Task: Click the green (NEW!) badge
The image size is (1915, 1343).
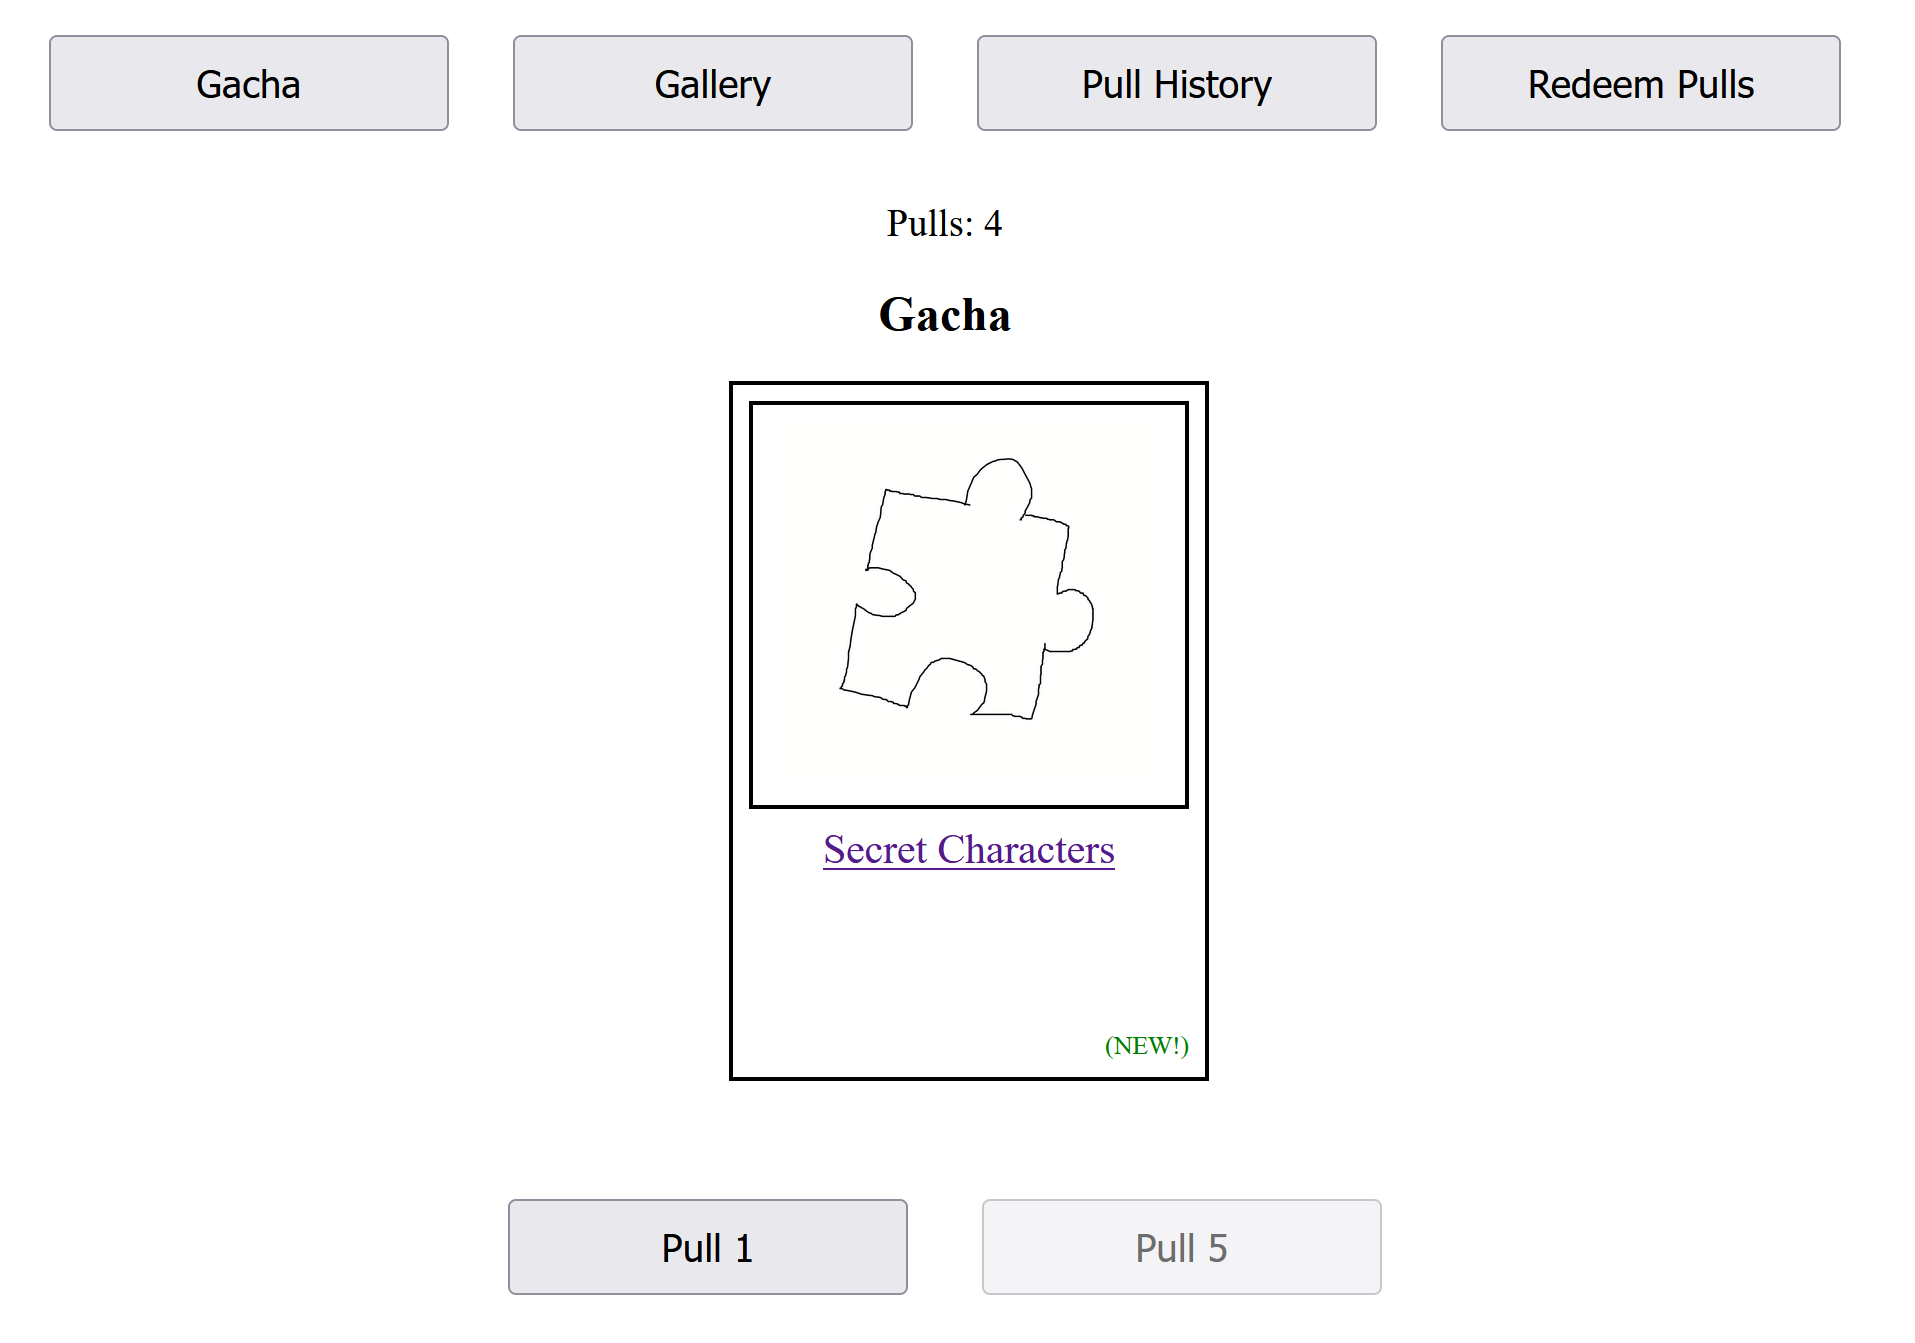Action: [x=1146, y=1045]
